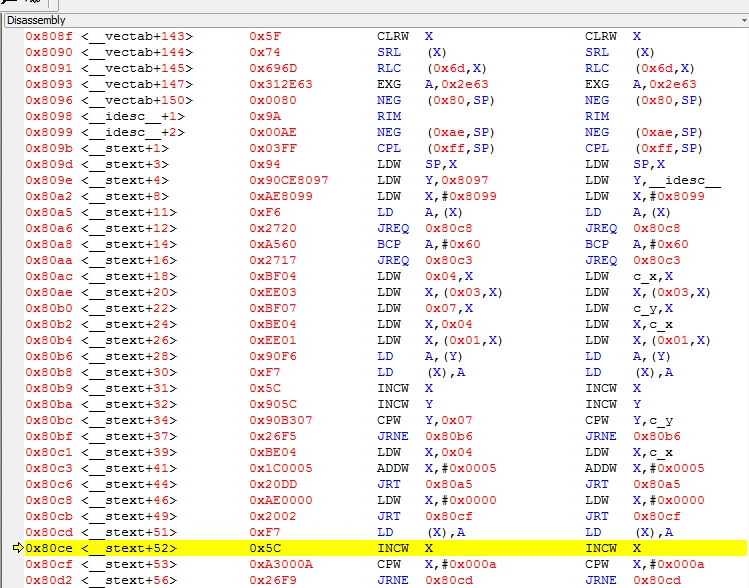Select the <__stext+30> symbol label
The image size is (749, 588).
129,372
